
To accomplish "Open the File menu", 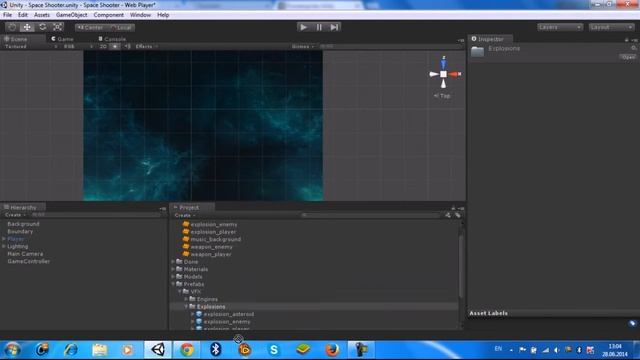I will [7, 15].
